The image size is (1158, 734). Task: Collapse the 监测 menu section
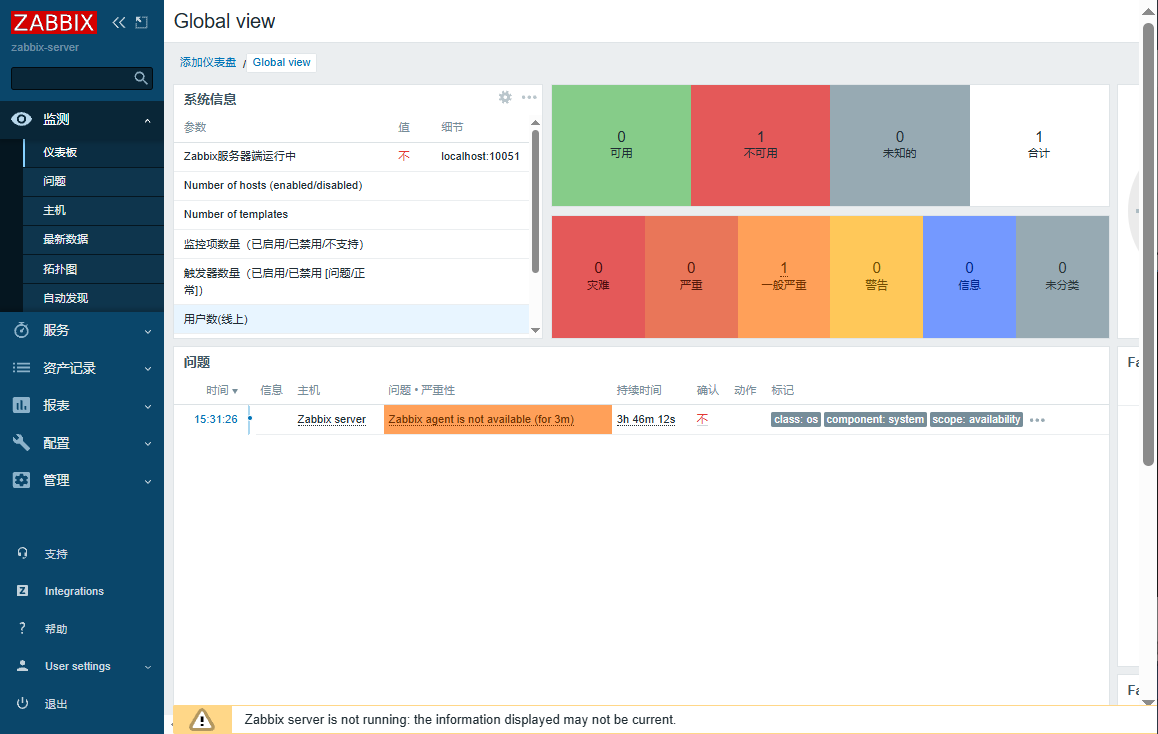(148, 120)
